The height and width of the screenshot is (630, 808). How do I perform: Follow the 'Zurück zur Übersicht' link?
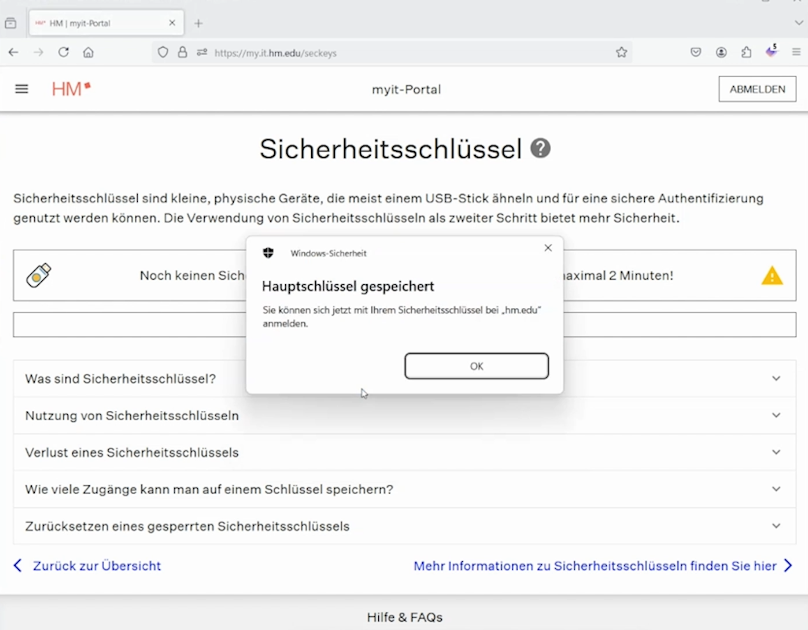pyautogui.click(x=96, y=566)
